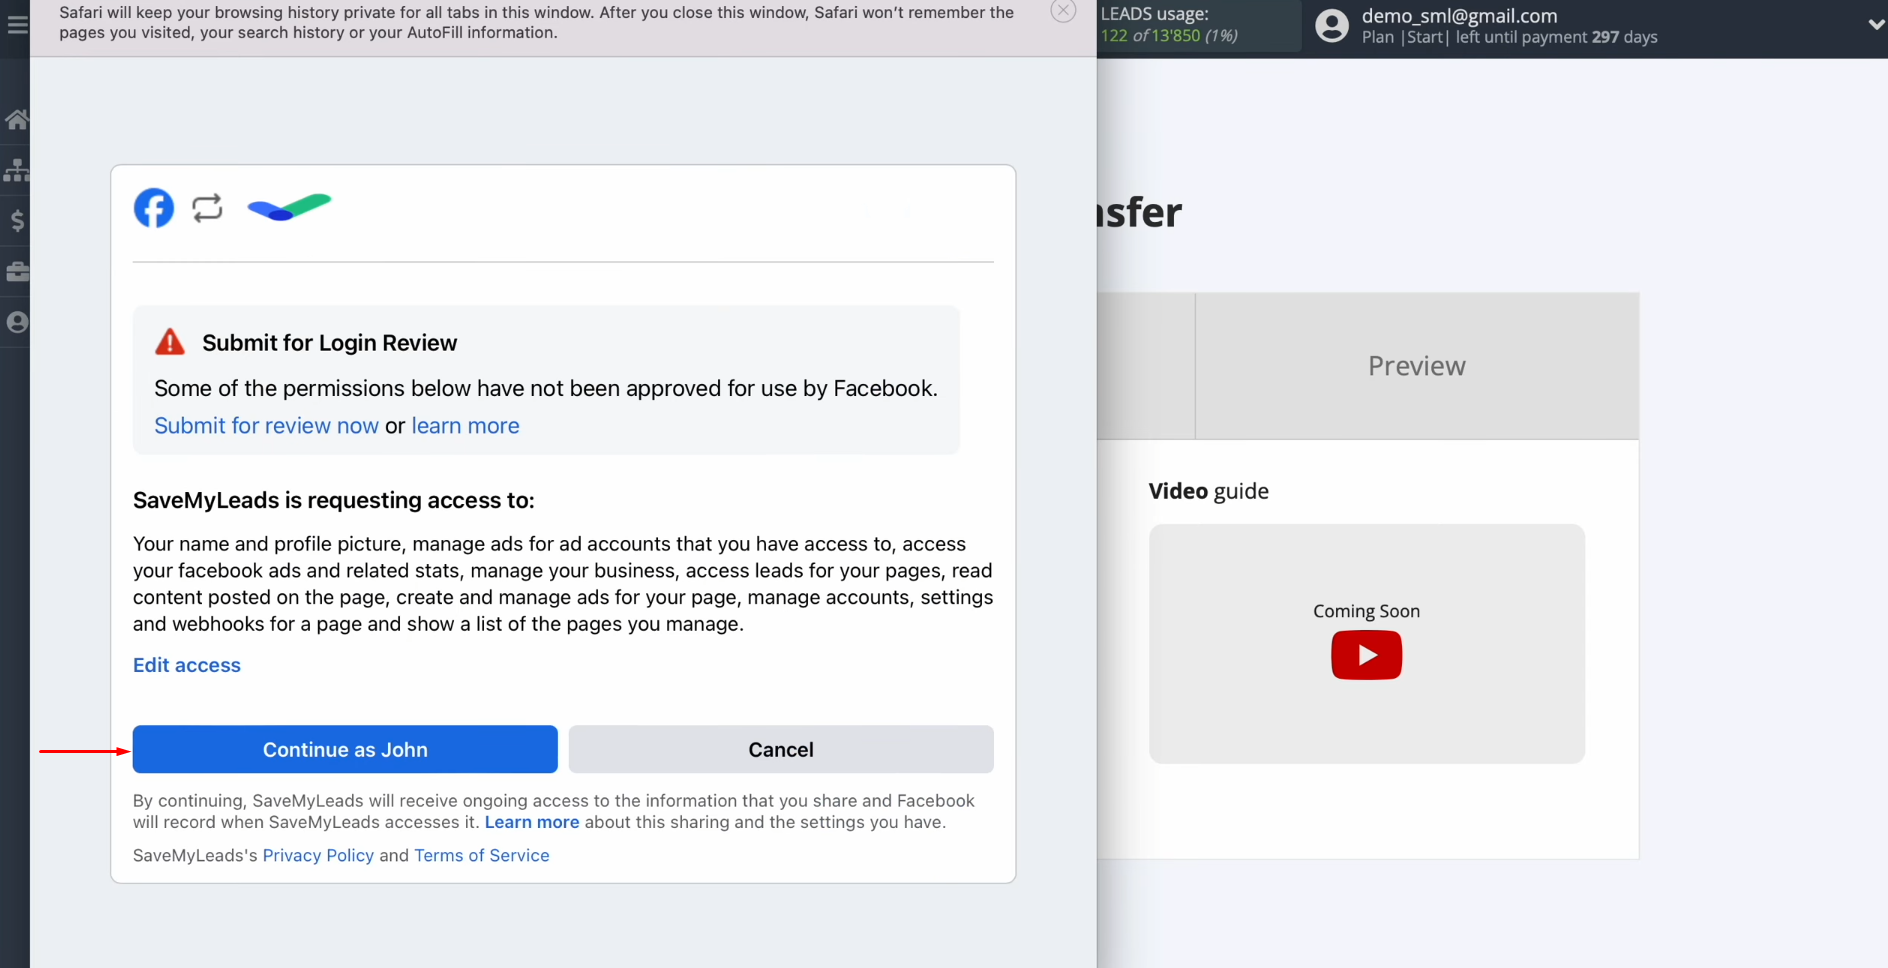This screenshot has width=1888, height=968.
Task: Open SaveMyLeads Privacy Policy link
Action: (x=318, y=855)
